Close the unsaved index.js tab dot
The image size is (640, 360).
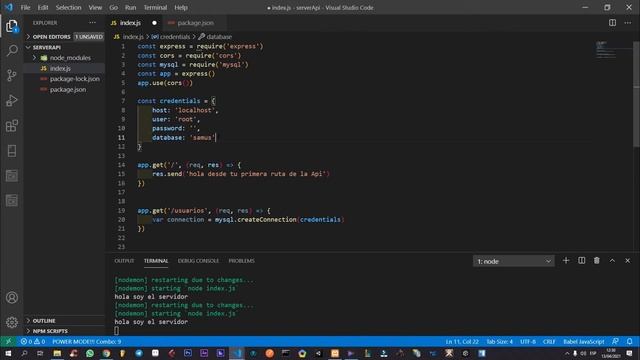[x=154, y=23]
